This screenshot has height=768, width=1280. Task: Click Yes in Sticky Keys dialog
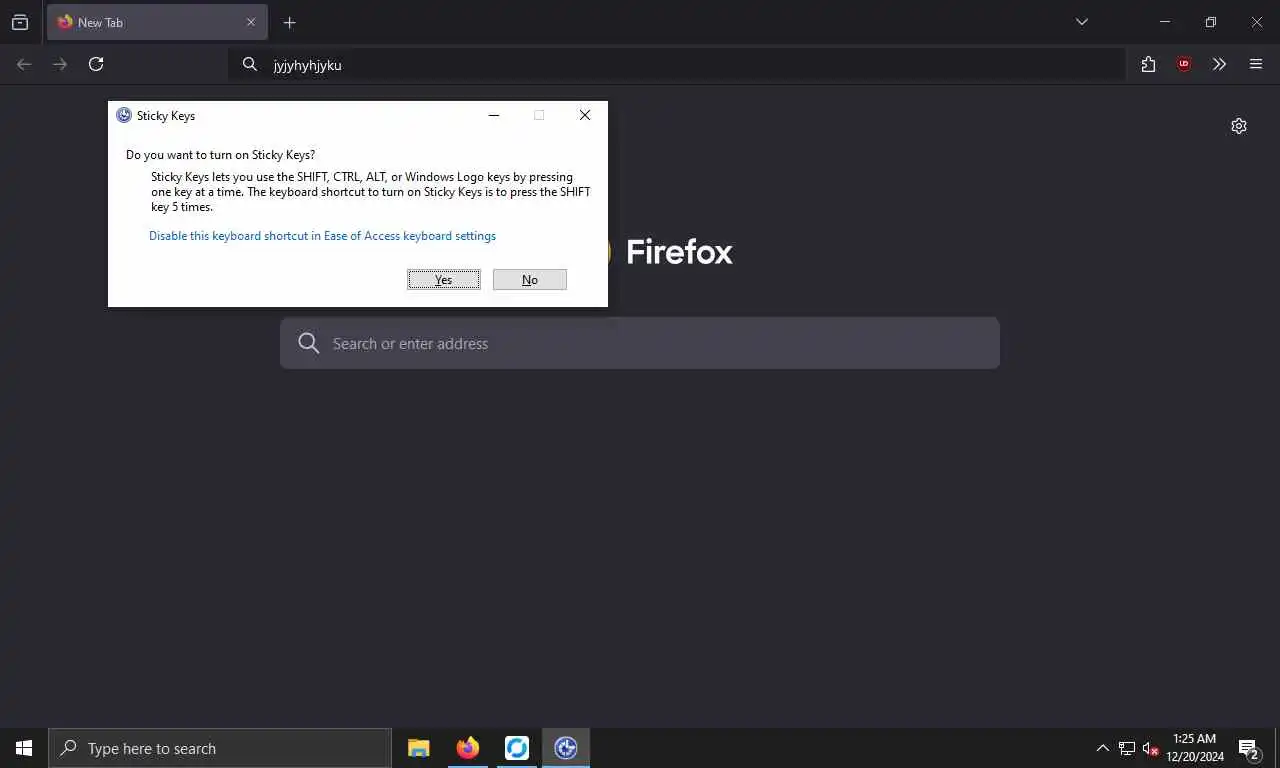tap(444, 280)
